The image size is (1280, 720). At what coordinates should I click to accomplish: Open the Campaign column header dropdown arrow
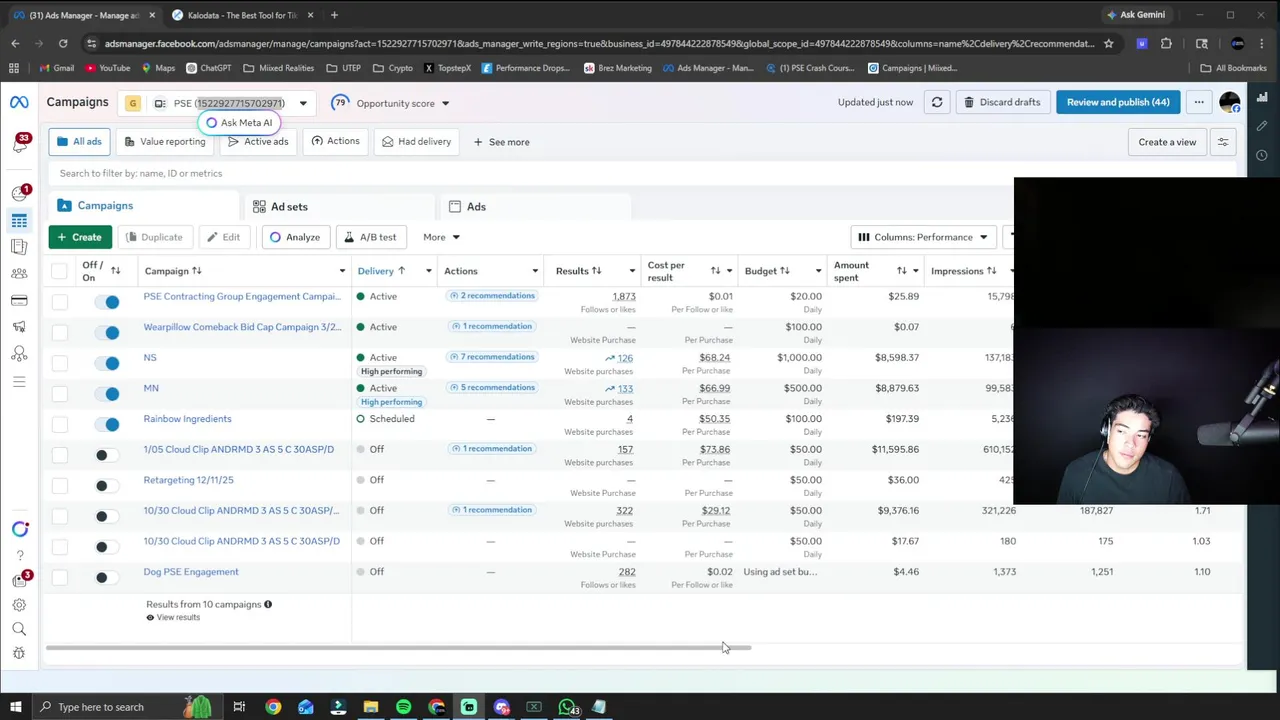pyautogui.click(x=342, y=271)
